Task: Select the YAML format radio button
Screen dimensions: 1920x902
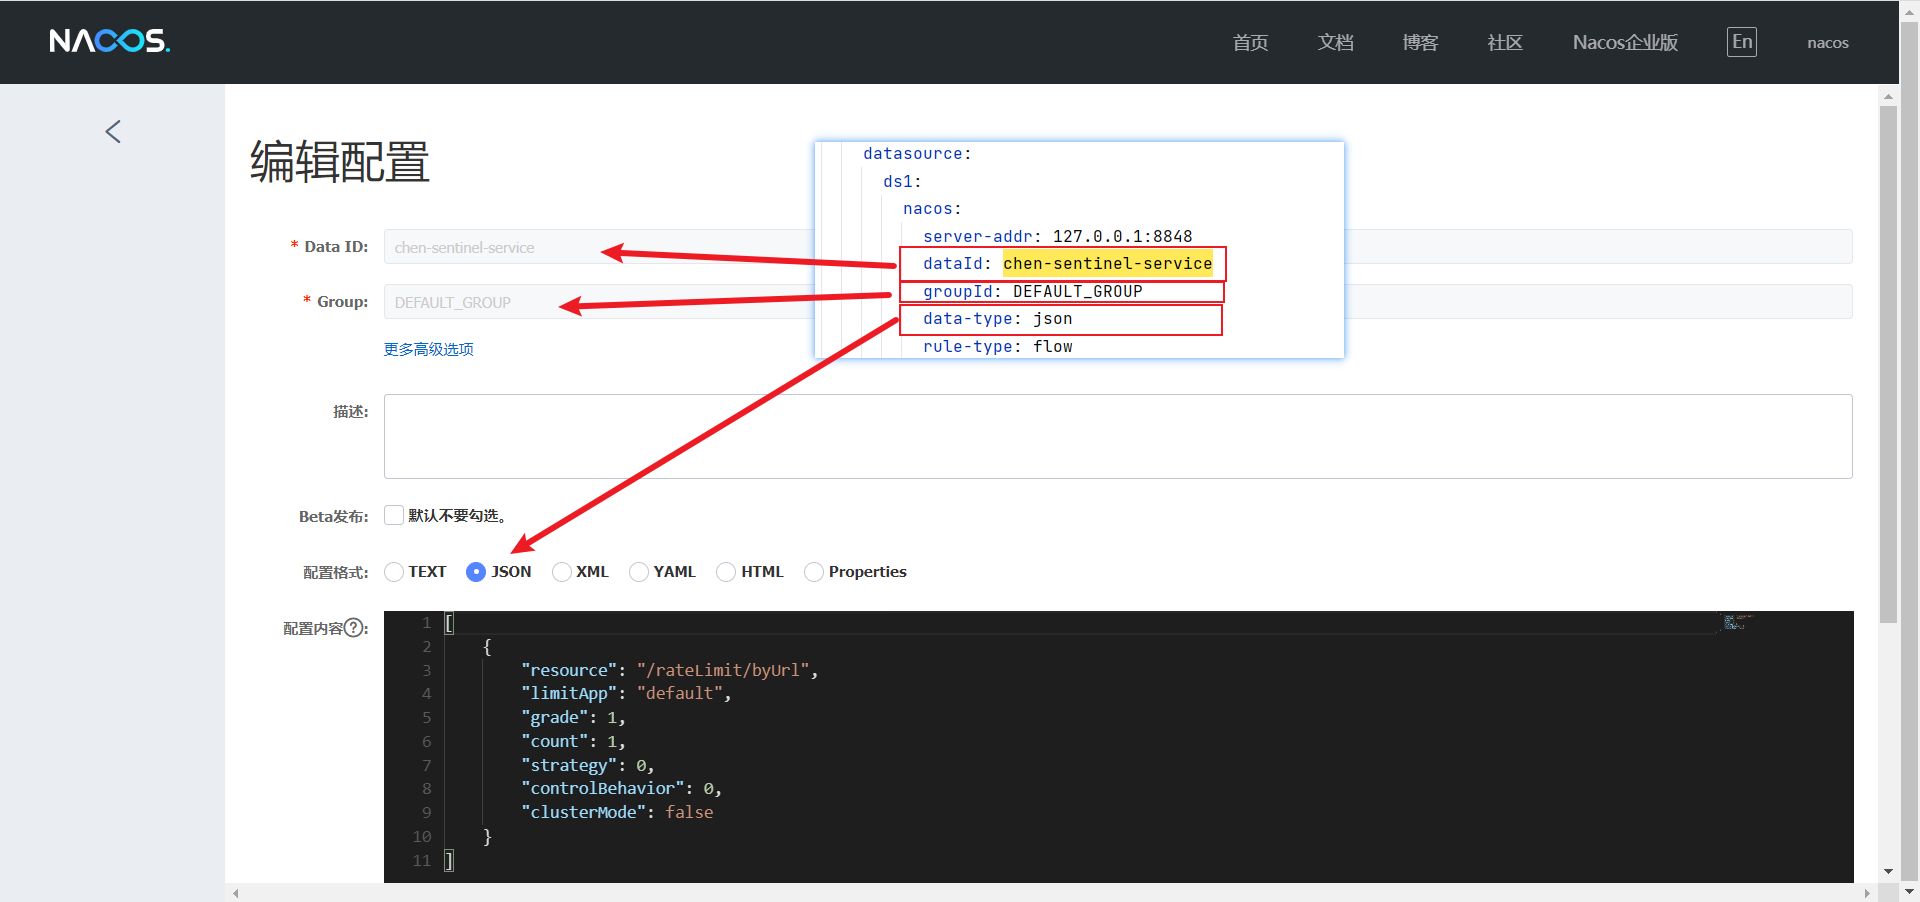Action: (x=639, y=572)
